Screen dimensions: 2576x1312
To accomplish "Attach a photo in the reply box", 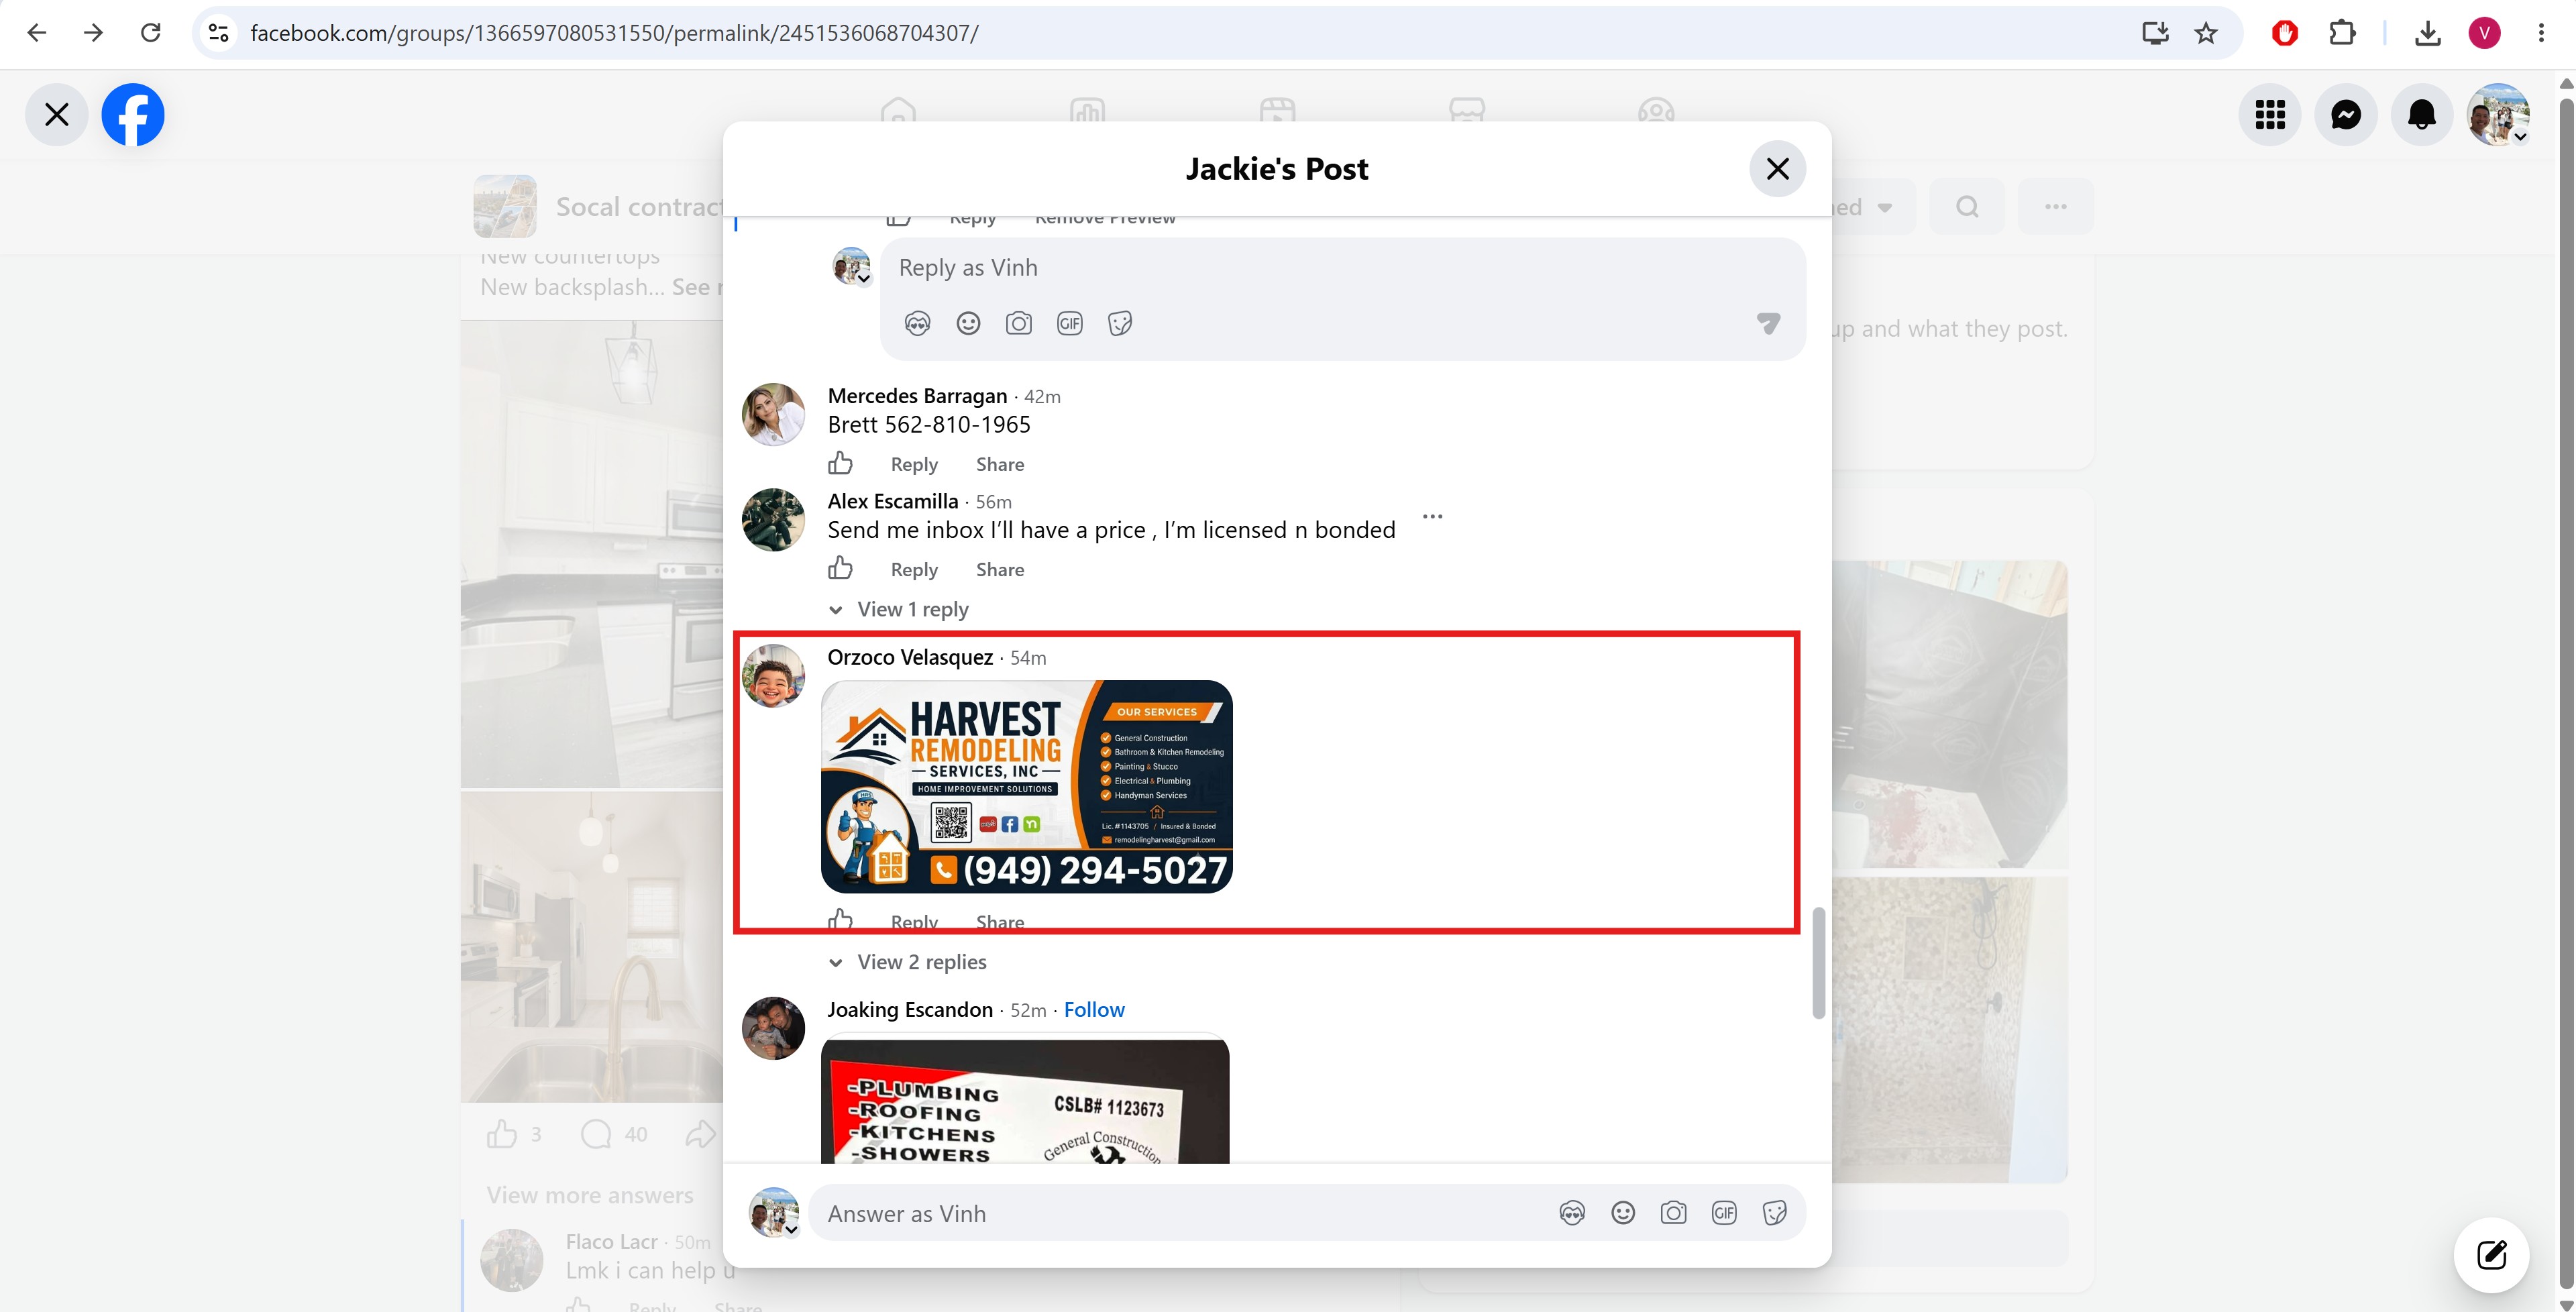I will tap(1019, 323).
